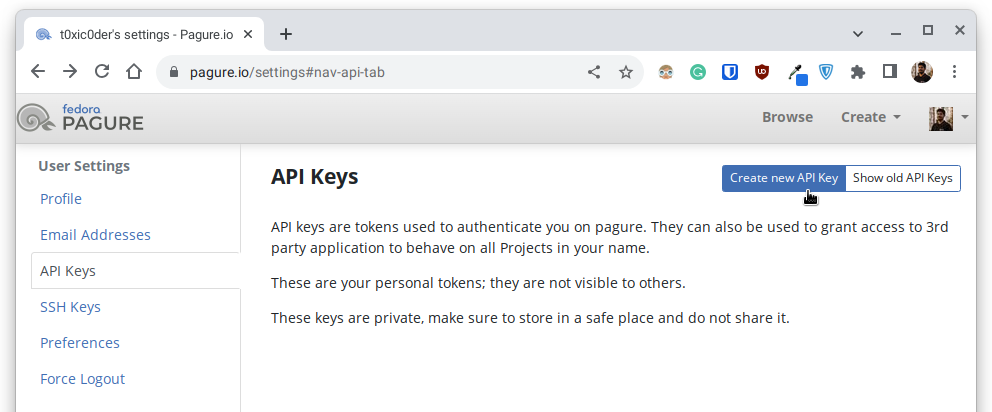This screenshot has width=992, height=412.
Task: Click the Pagure logo
Action: click(x=80, y=118)
